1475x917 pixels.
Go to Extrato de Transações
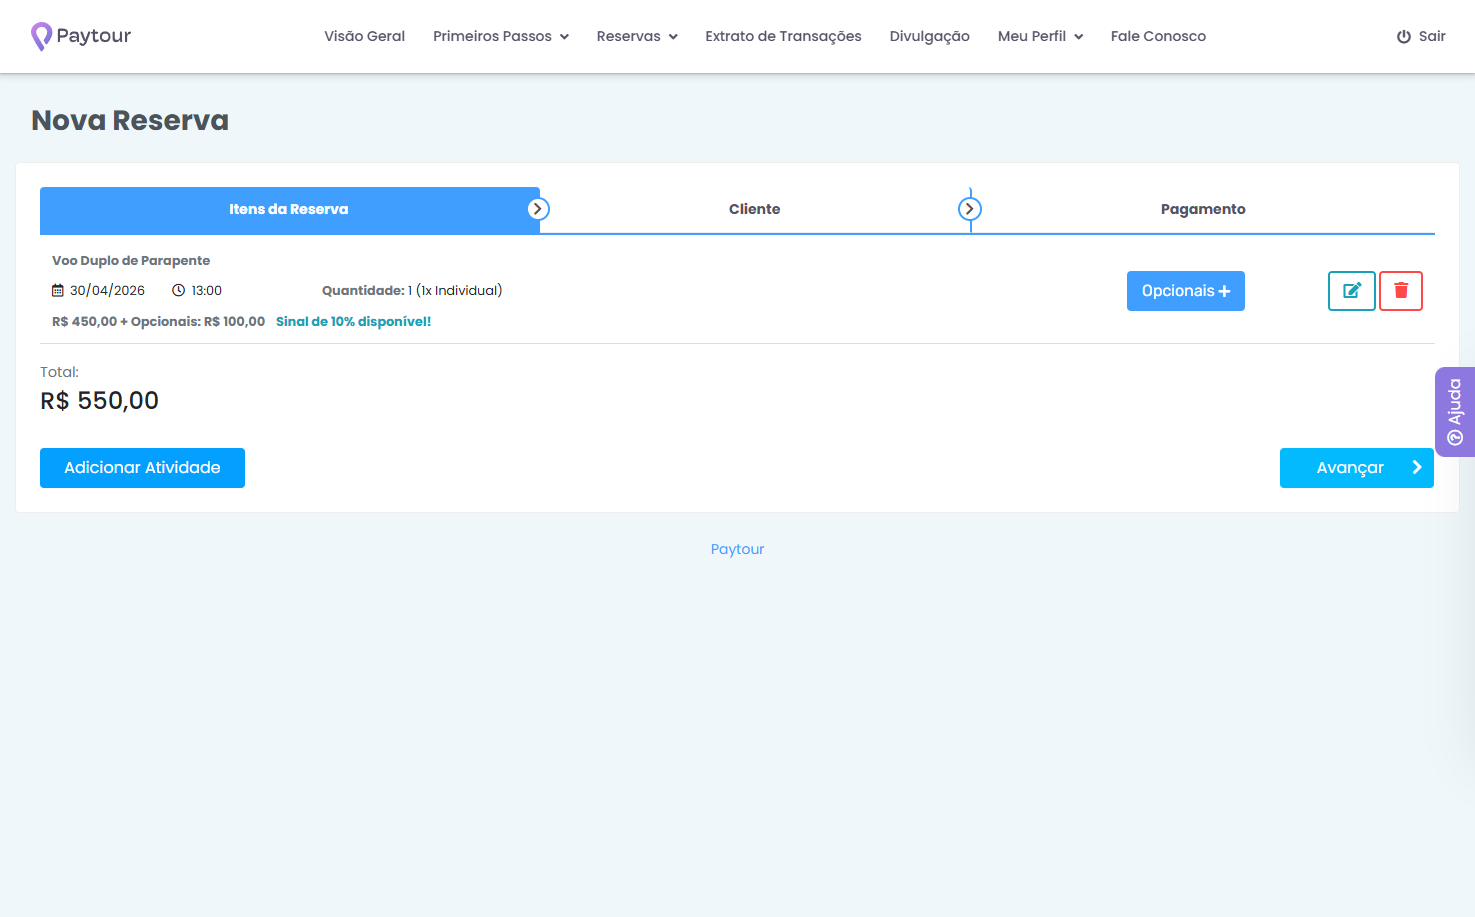(x=783, y=36)
